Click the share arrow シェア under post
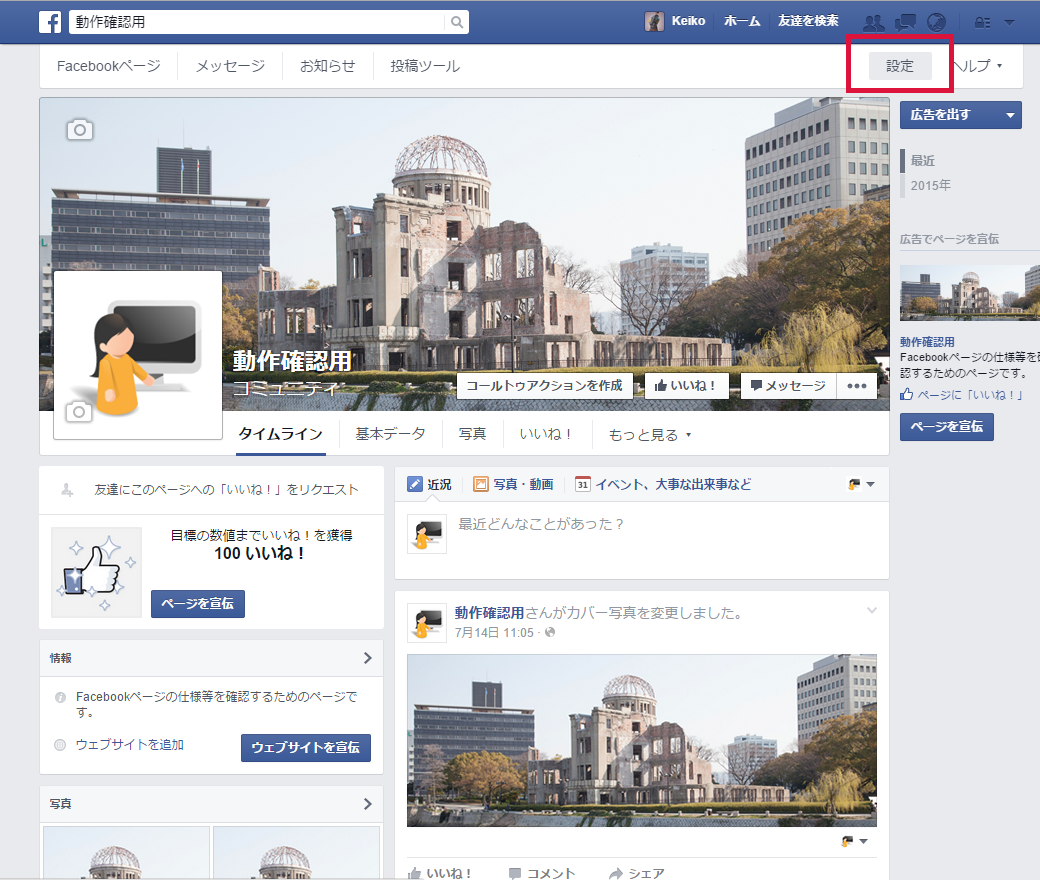 (x=616, y=873)
